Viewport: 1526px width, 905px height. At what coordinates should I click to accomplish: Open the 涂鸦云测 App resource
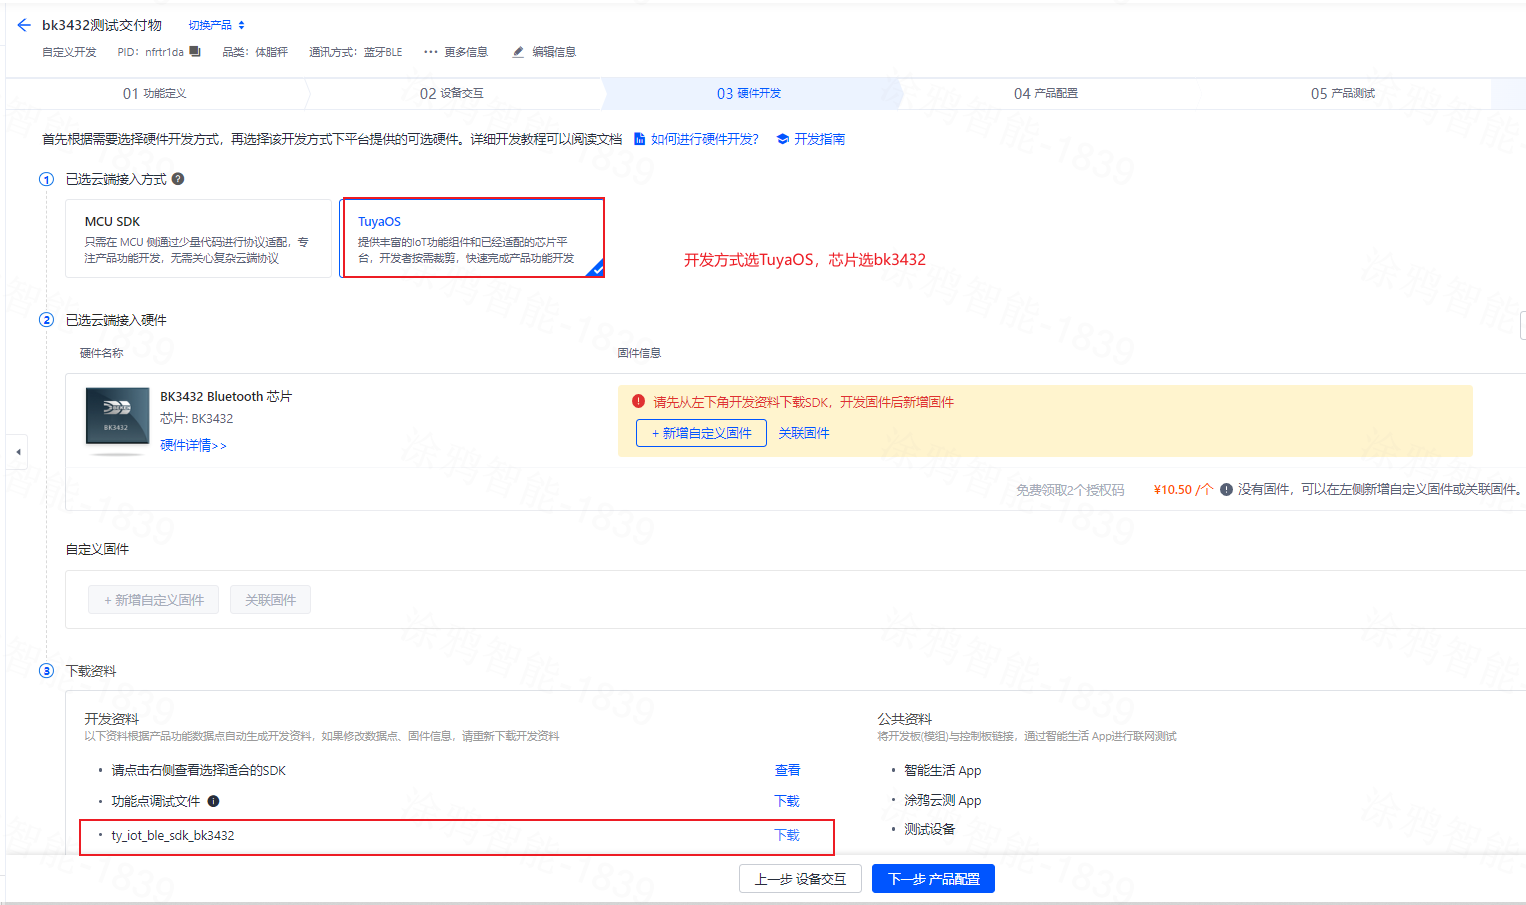[x=942, y=800]
